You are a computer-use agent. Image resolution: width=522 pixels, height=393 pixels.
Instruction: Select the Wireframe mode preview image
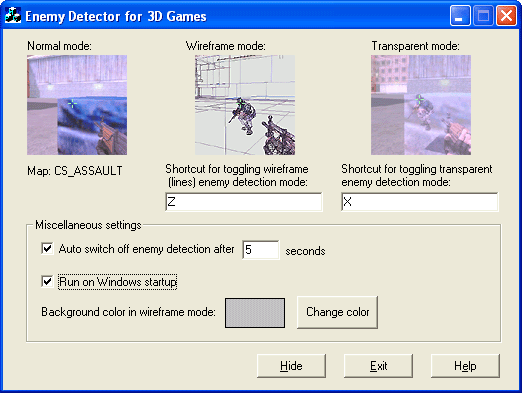(245, 105)
